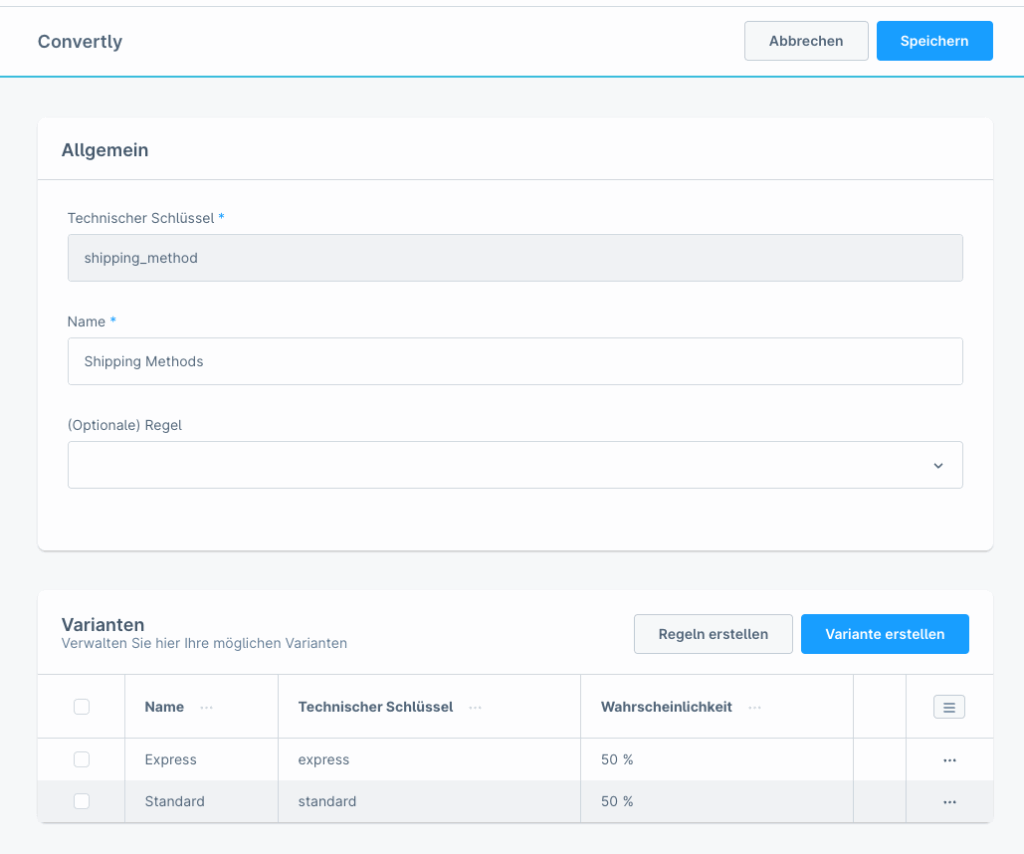Expand the (Optionale) Regel dropdown

point(515,465)
